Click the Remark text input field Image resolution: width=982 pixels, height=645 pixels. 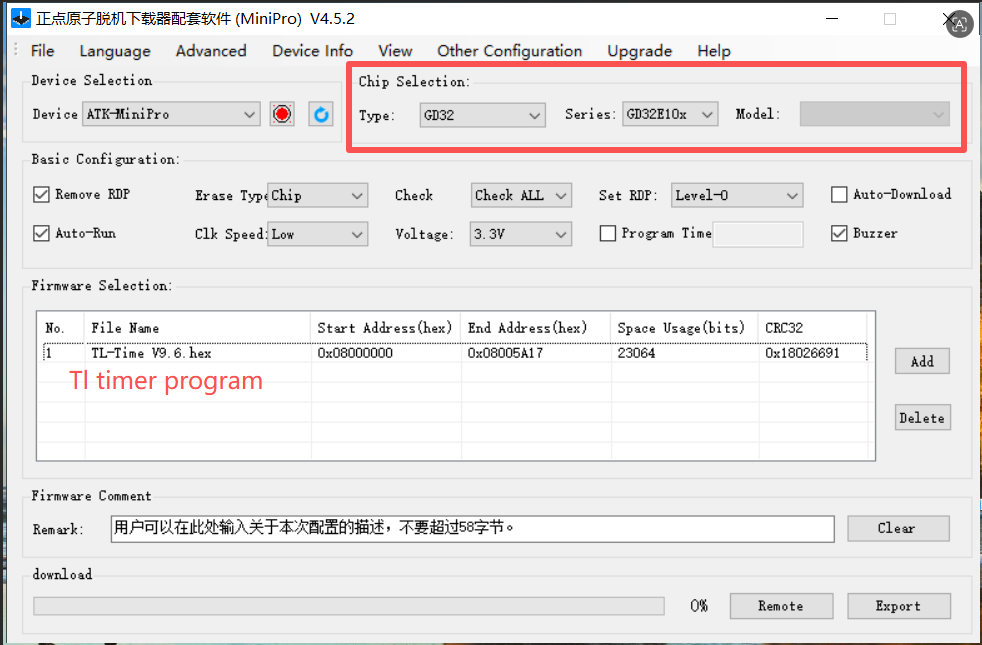(472, 529)
